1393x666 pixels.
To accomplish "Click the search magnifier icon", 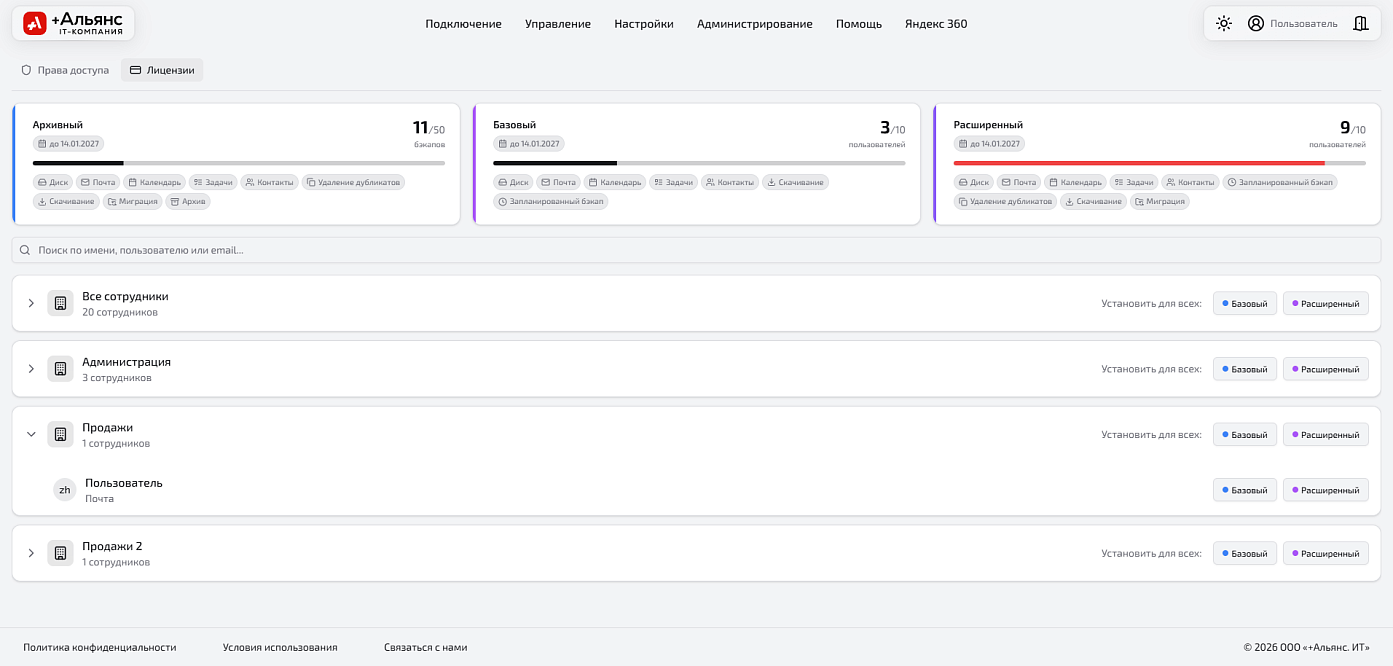I will point(25,250).
